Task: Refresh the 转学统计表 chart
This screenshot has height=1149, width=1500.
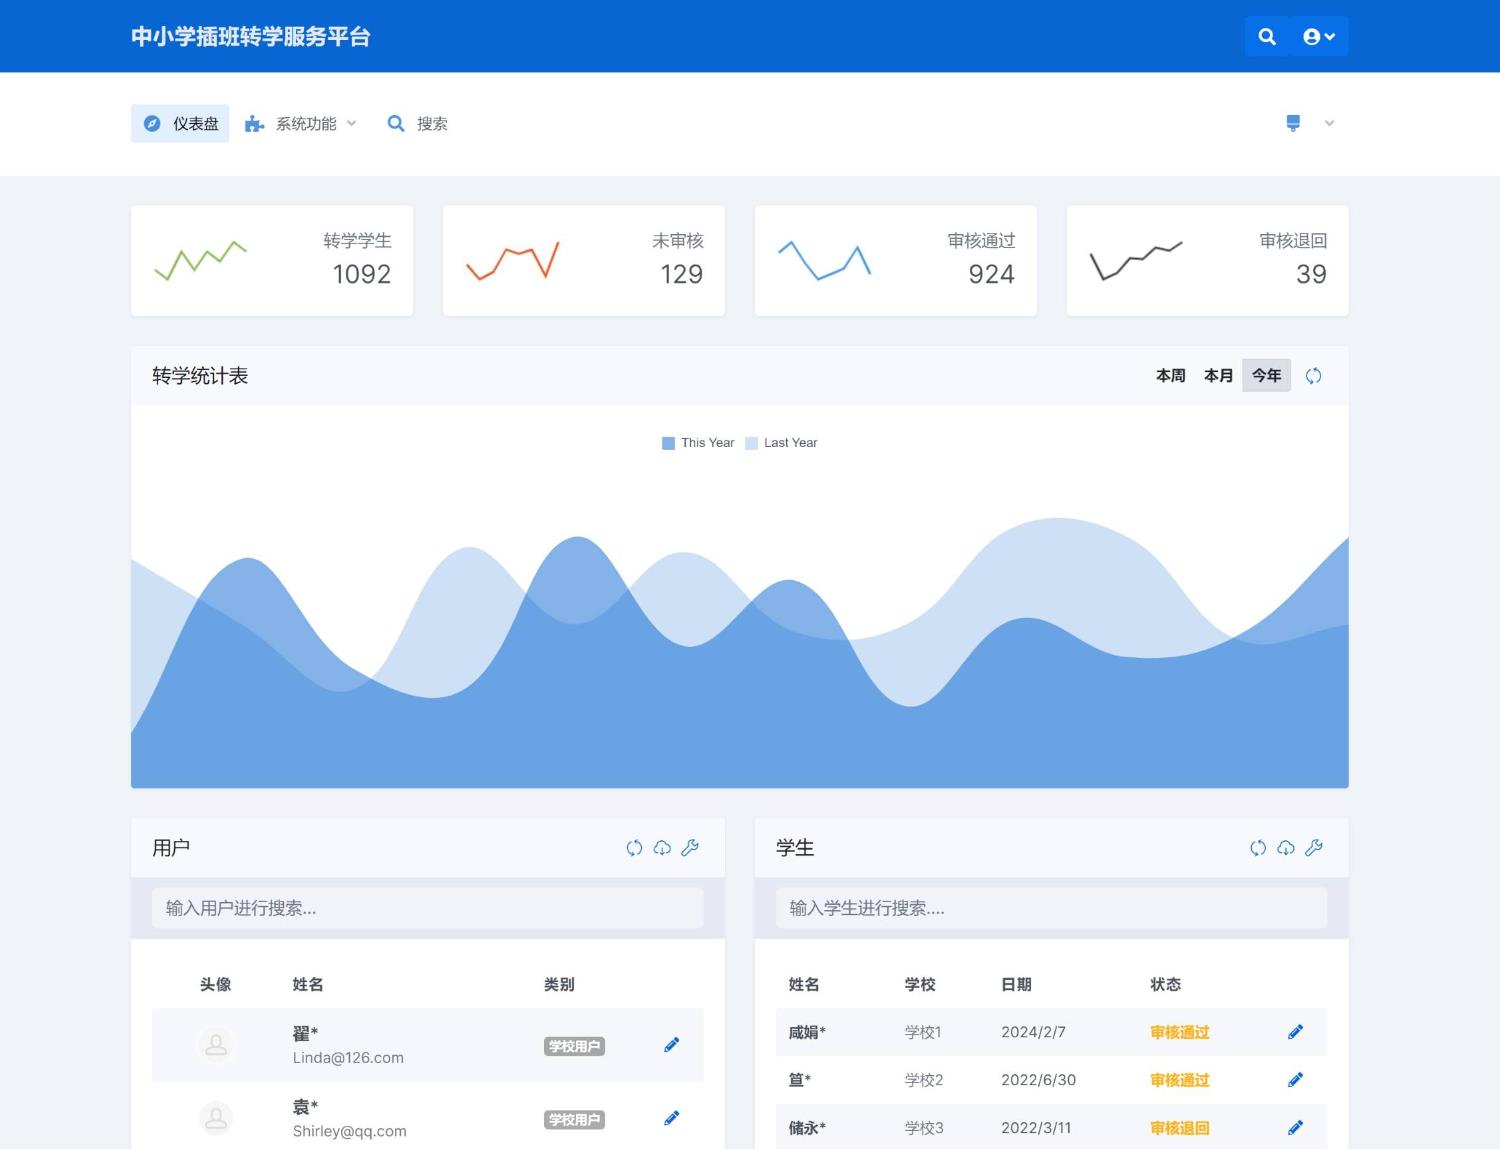Action: (1314, 375)
